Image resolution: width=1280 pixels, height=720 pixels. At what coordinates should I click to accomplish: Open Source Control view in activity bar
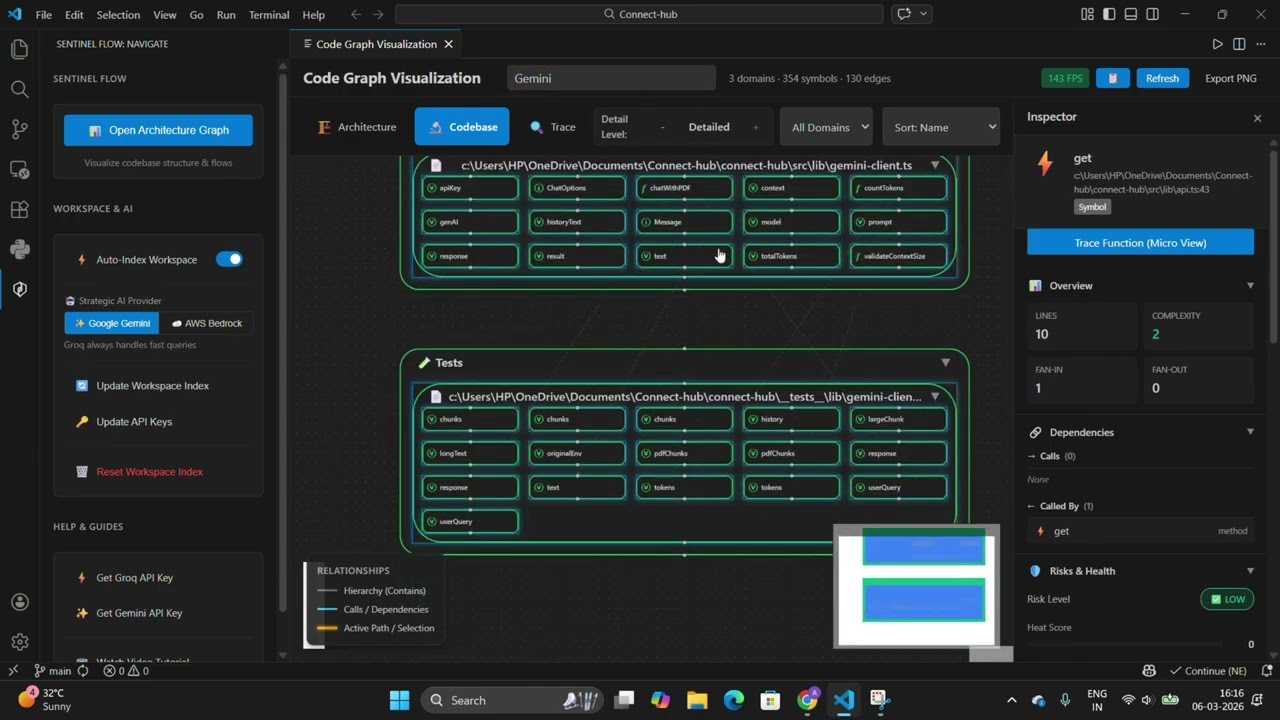(19, 129)
